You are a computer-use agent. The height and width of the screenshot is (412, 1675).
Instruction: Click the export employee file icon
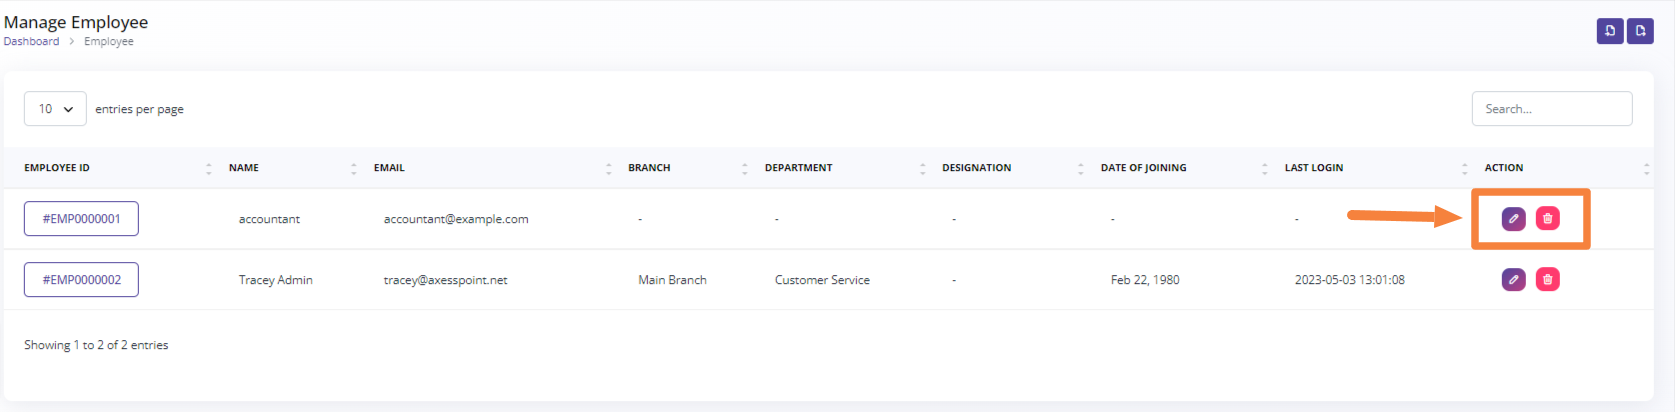[x=1640, y=31]
